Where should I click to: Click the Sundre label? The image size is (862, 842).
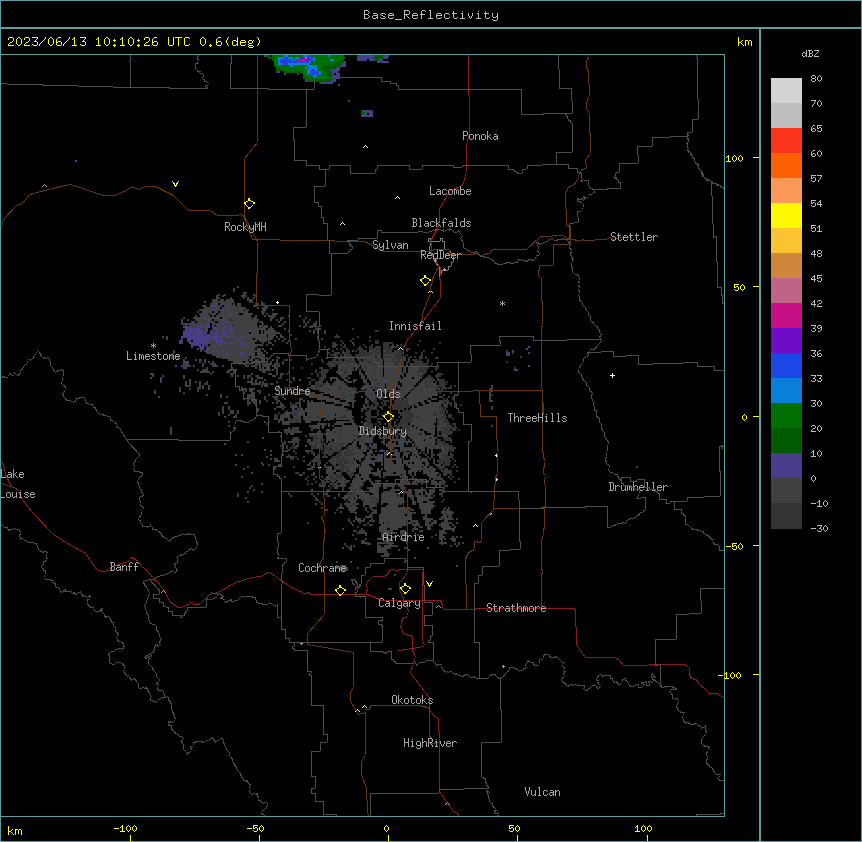(x=292, y=391)
